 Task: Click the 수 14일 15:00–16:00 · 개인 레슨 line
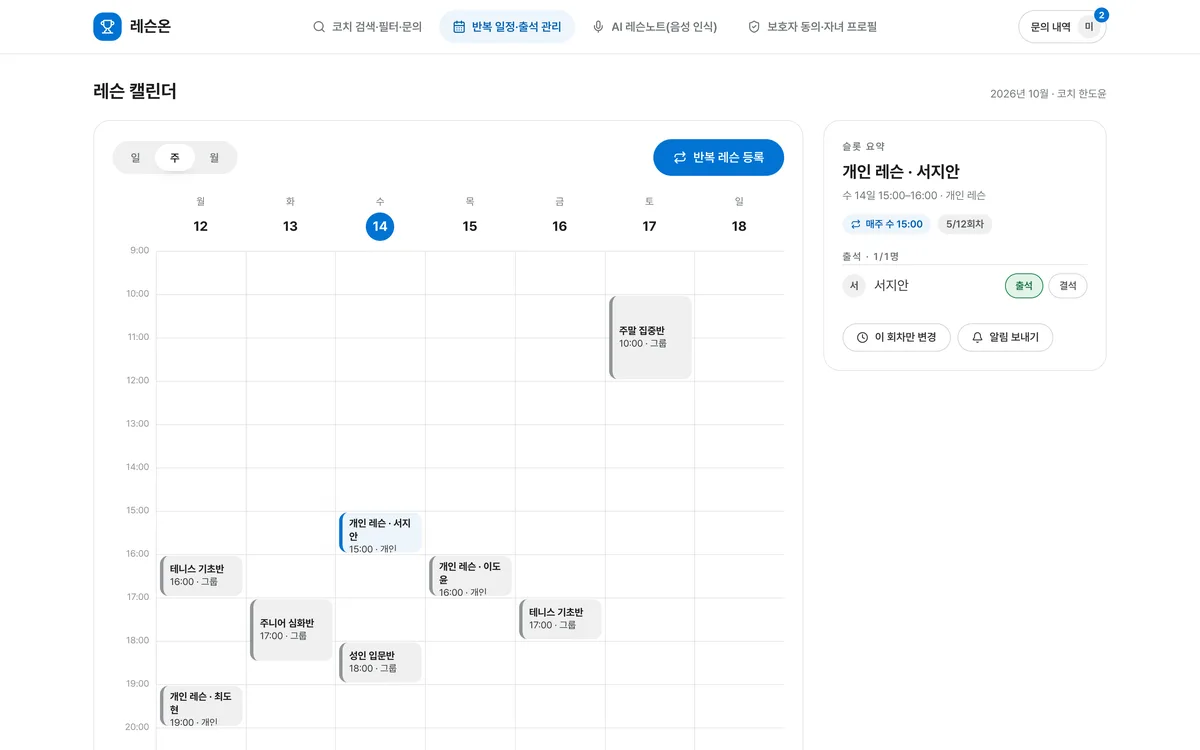point(914,196)
